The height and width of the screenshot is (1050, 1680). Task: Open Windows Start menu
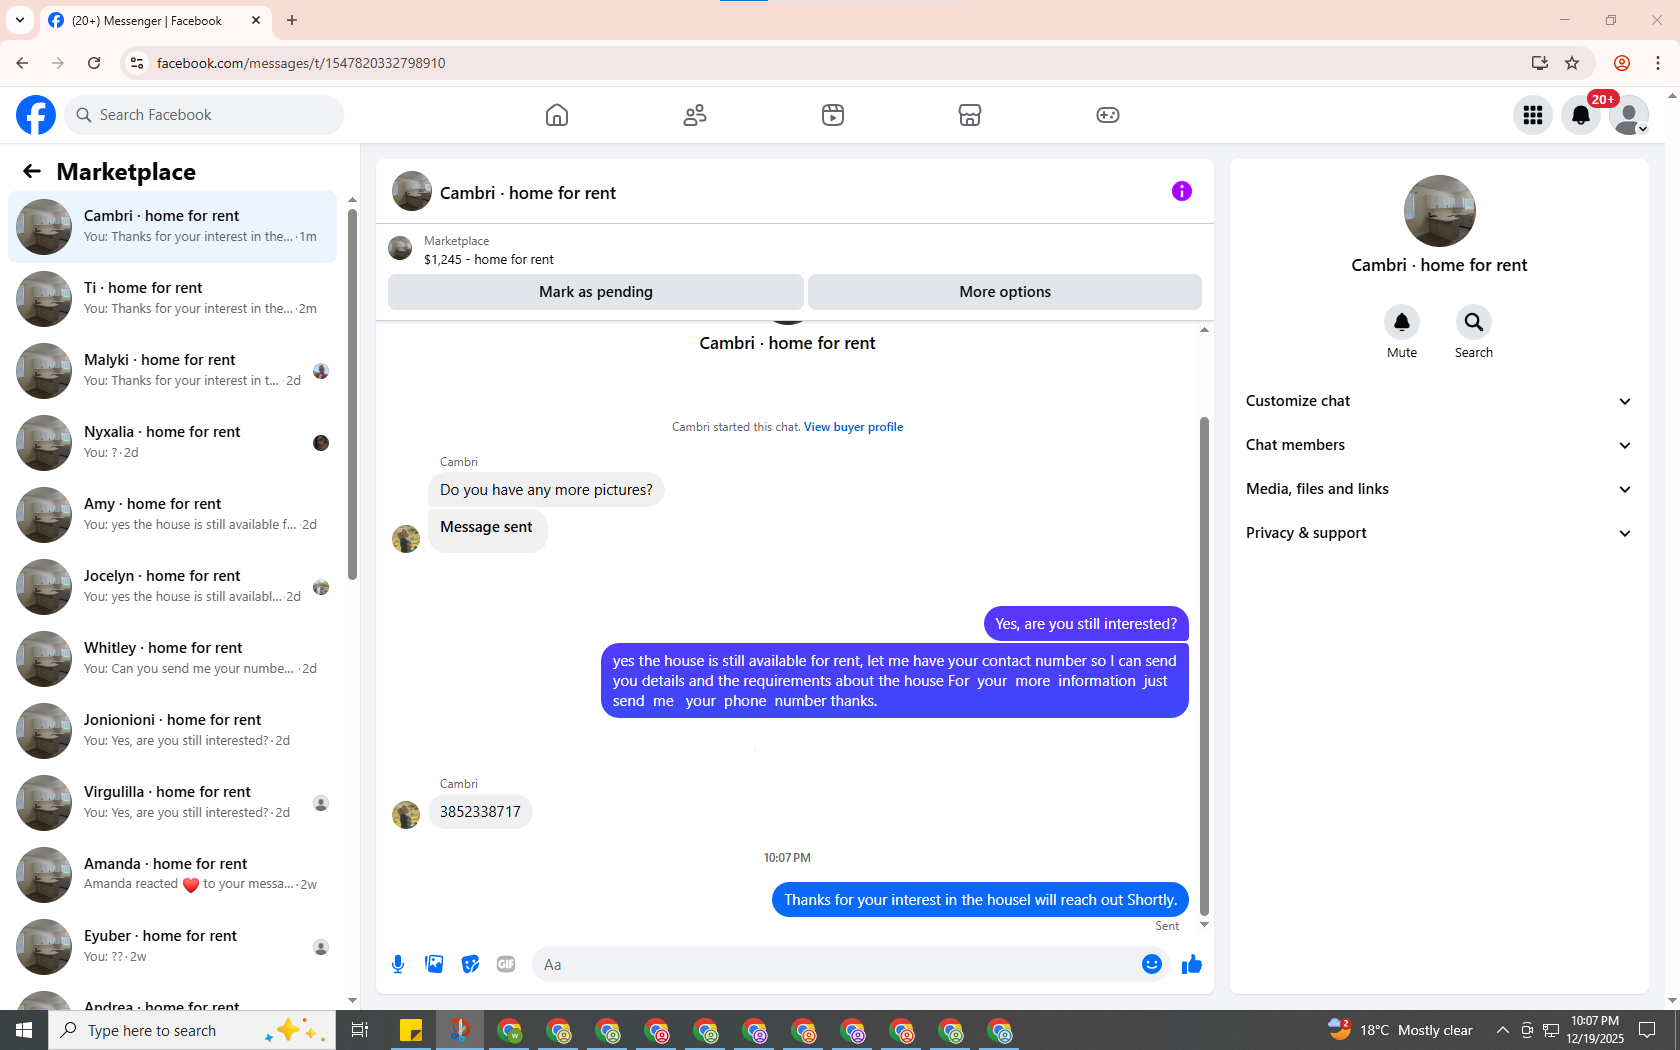tap(24, 1030)
